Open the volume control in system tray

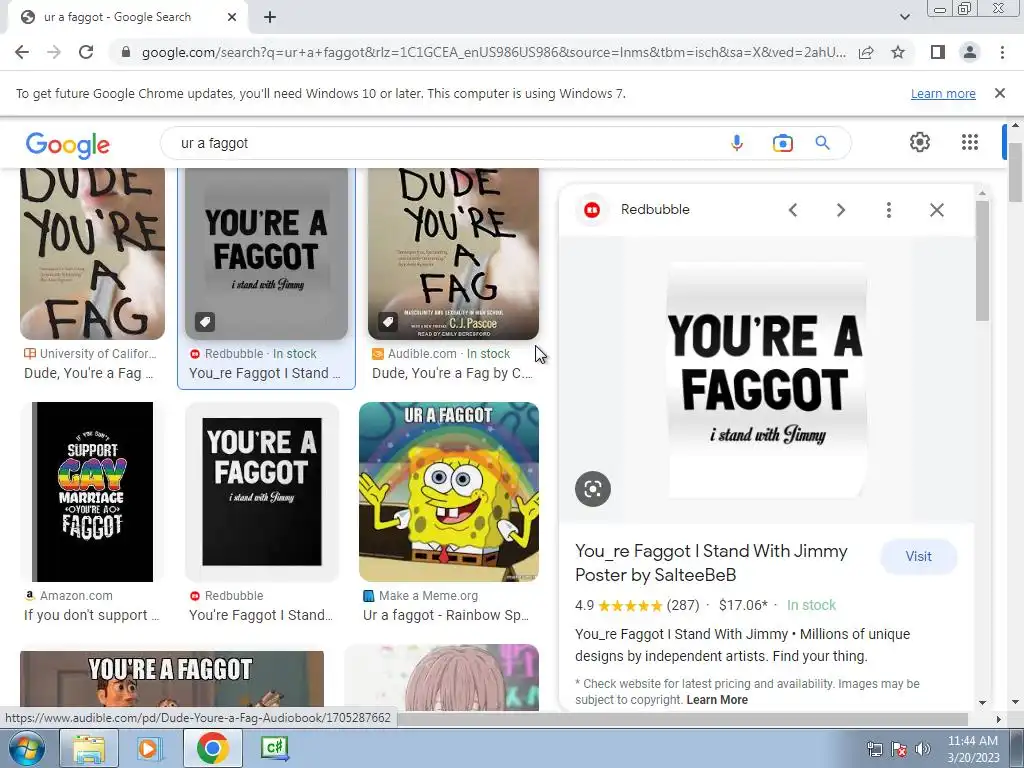(x=922, y=749)
